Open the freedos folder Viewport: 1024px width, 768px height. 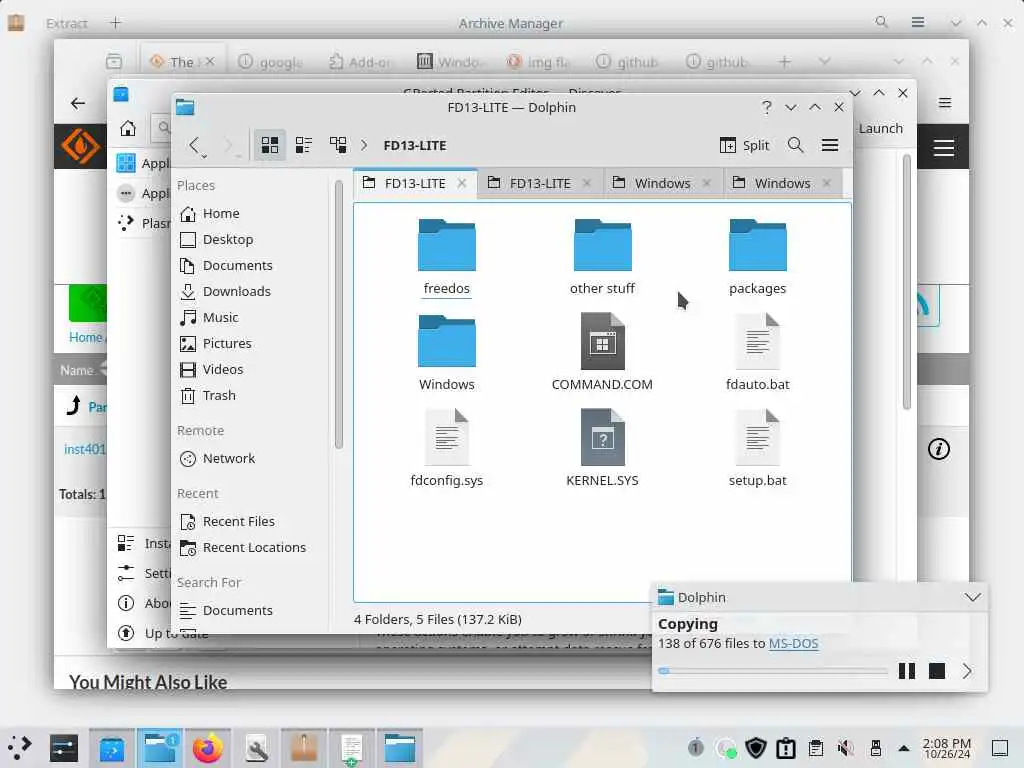click(447, 257)
